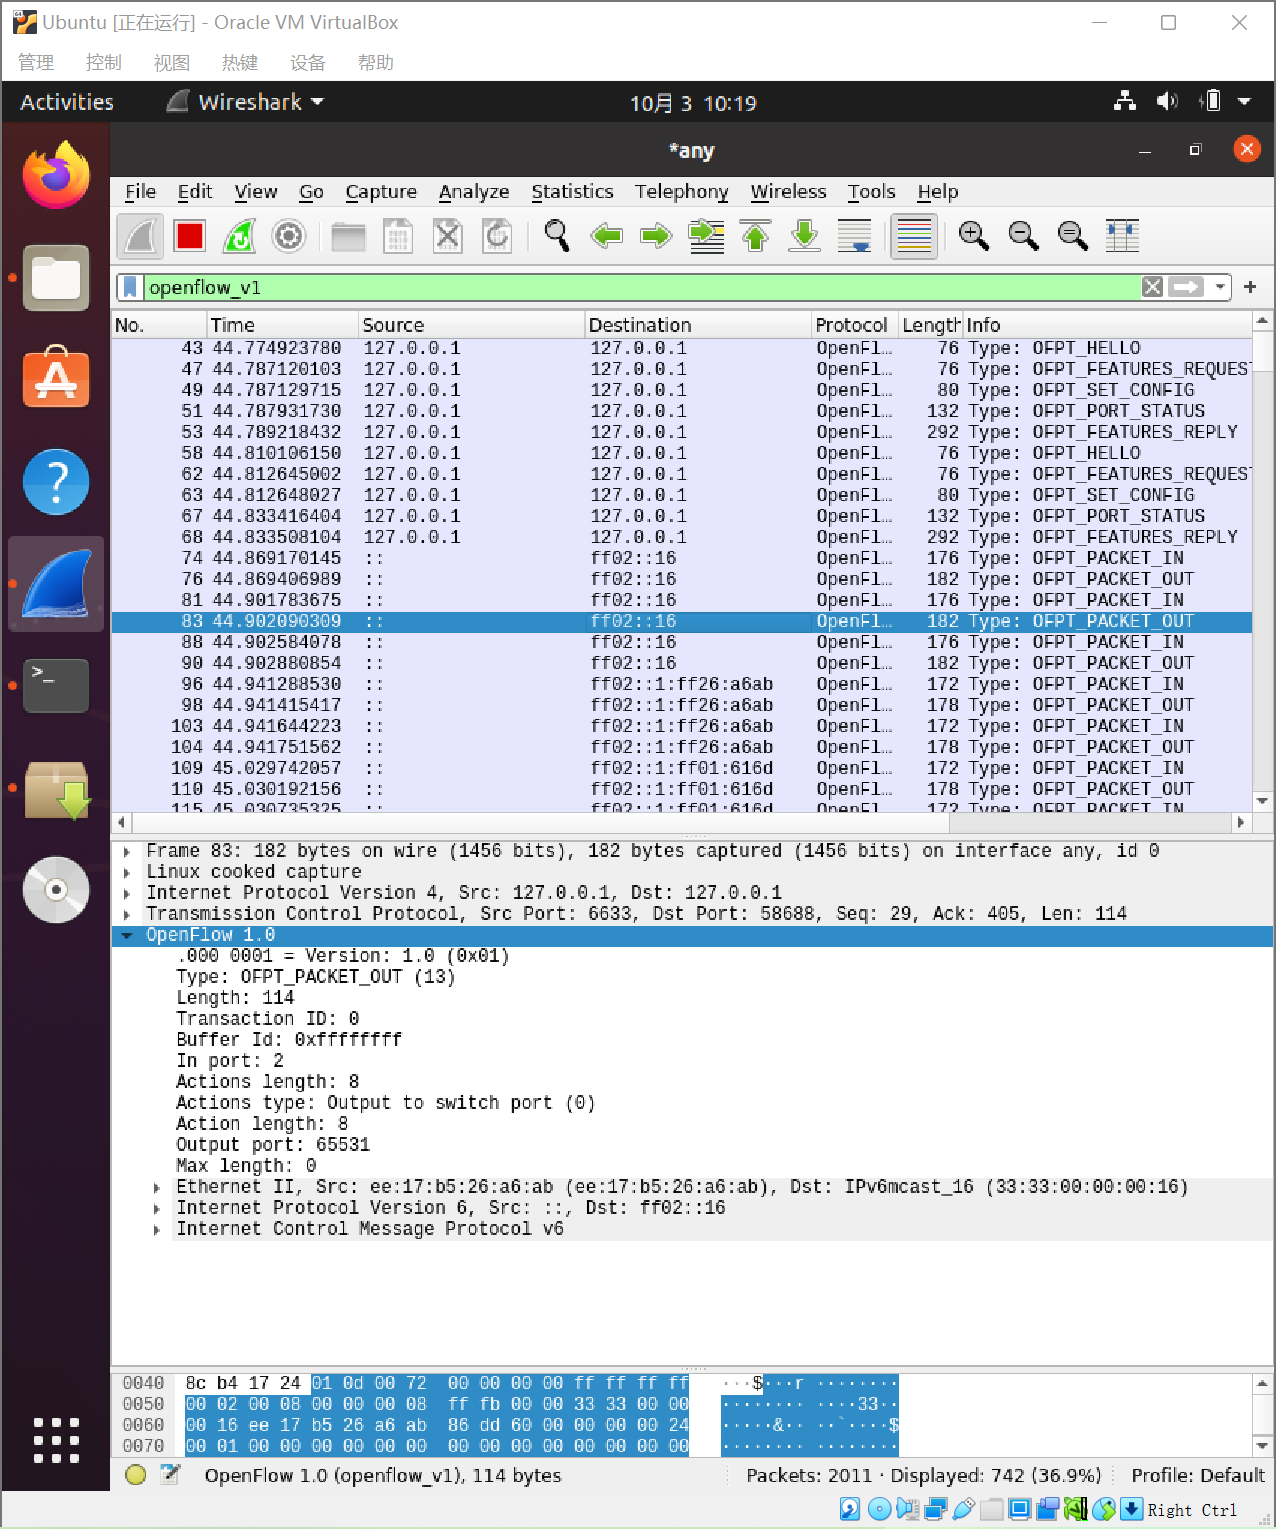Open capture options gear icon
The height and width of the screenshot is (1529, 1276).
pos(288,236)
